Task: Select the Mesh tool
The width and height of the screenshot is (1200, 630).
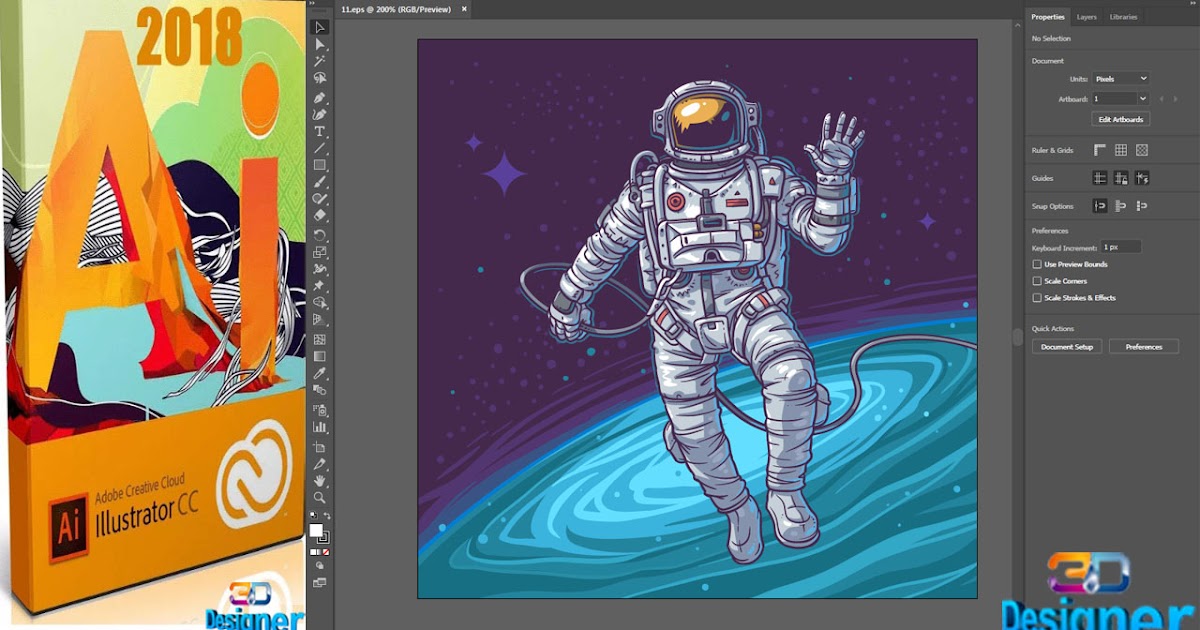Action: (320, 339)
